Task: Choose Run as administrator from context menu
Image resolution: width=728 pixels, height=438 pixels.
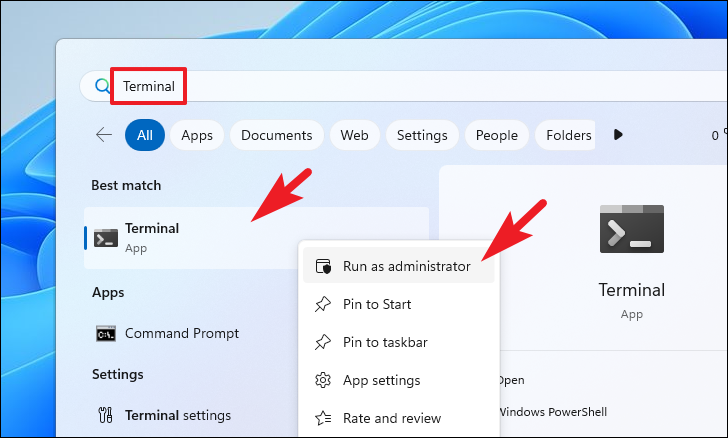Action: 398,266
